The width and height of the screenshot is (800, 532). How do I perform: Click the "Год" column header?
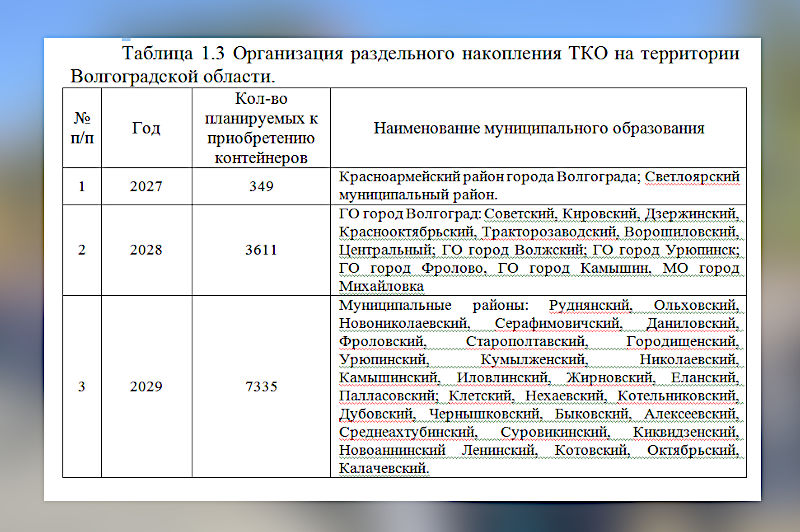[145, 128]
